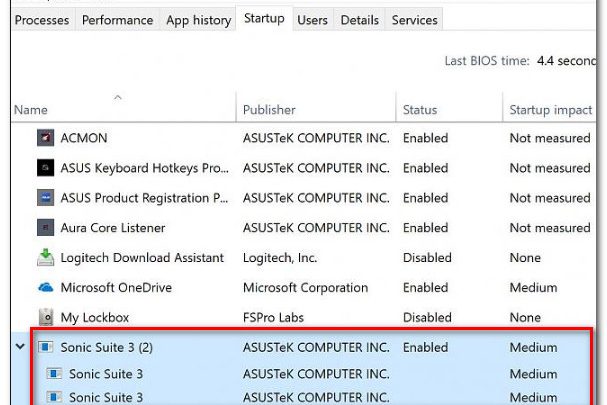Image resolution: width=607 pixels, height=405 pixels.
Task: Click the ASUS Keyboard Hotkeys icon
Action: pyautogui.click(x=45, y=168)
